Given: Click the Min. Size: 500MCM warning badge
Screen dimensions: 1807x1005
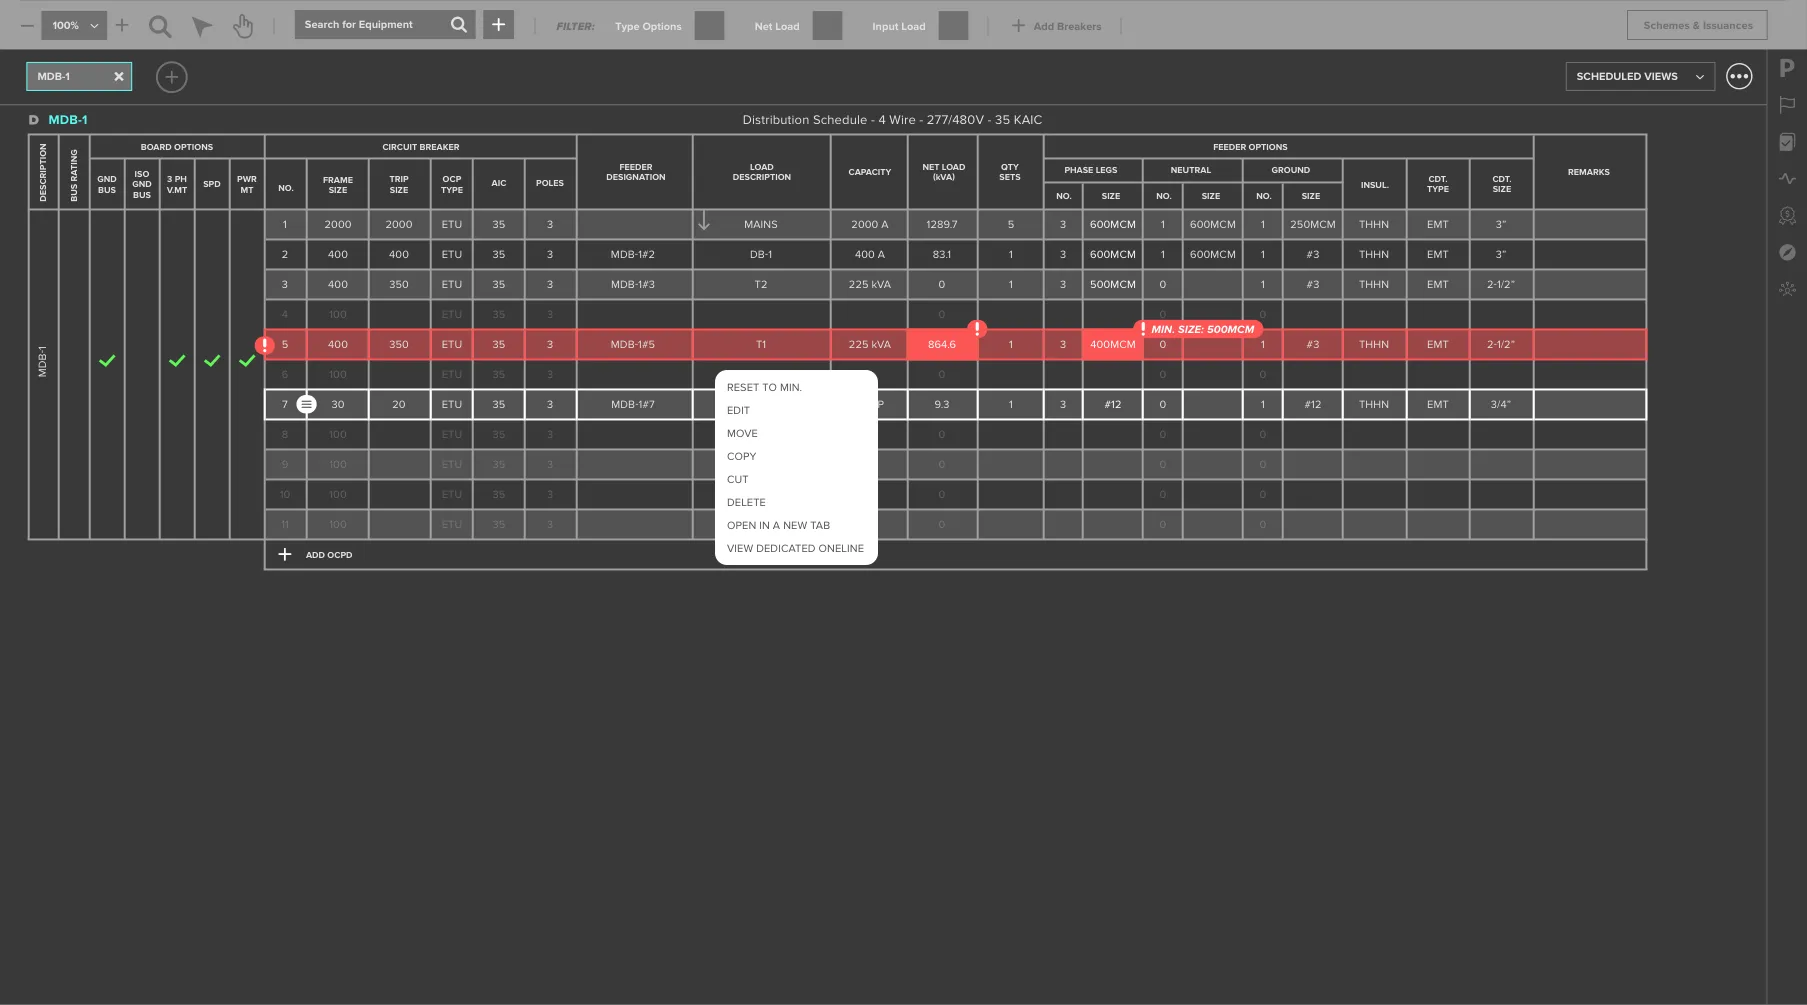Looking at the screenshot, I should pos(1198,329).
